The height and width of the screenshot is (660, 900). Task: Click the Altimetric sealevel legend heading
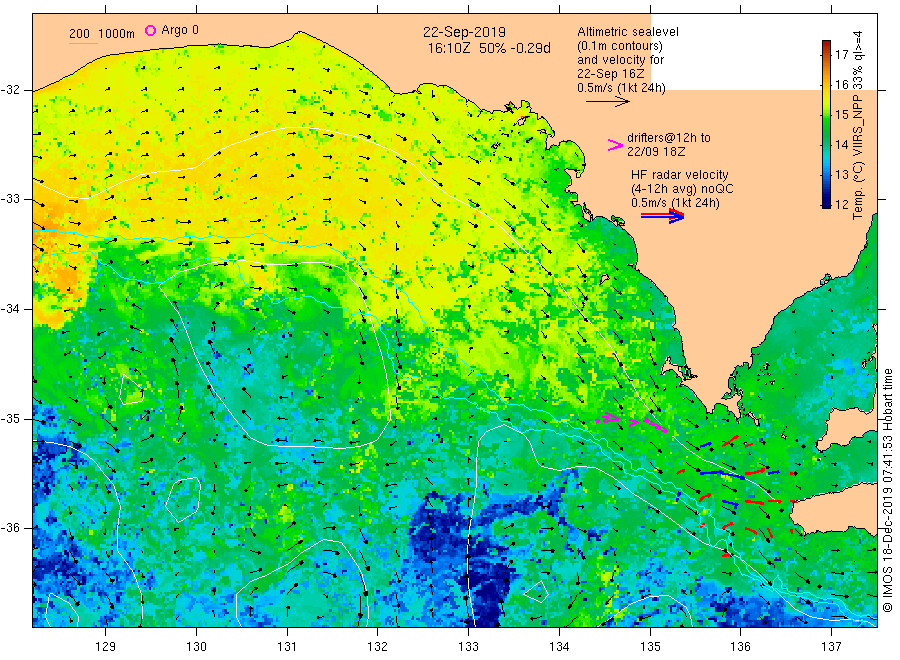coord(628,32)
